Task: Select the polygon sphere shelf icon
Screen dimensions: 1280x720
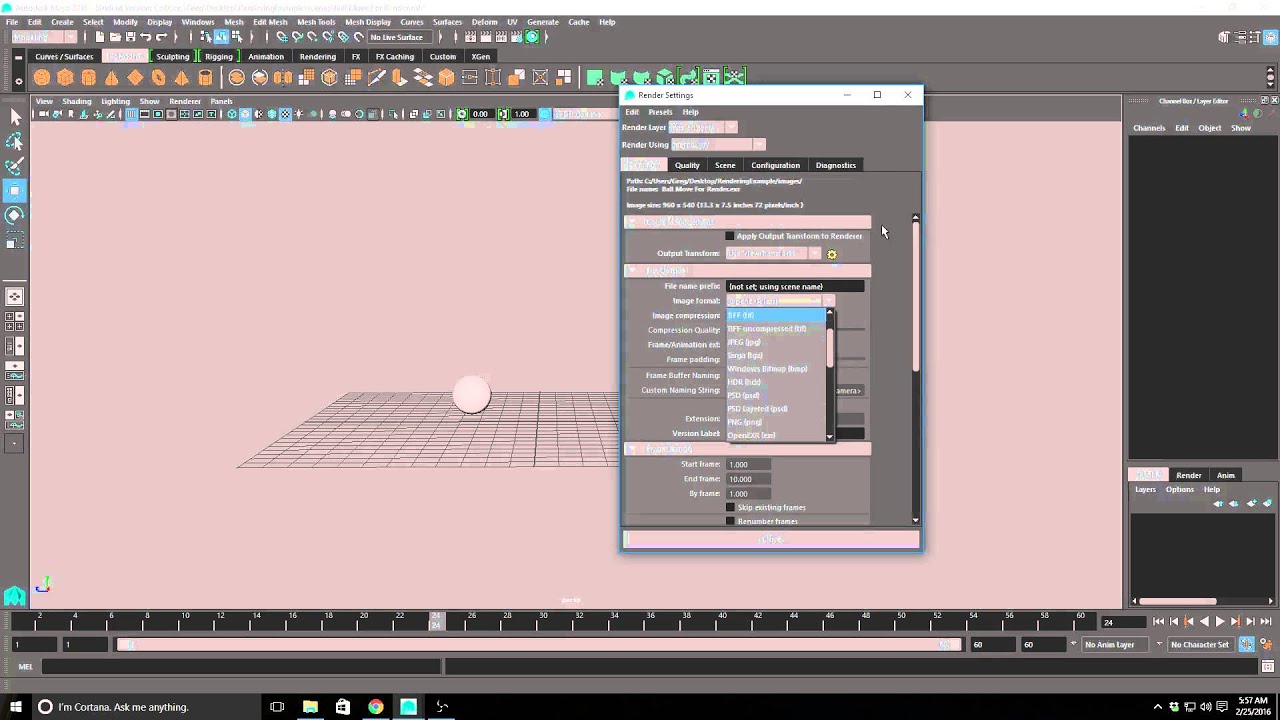Action: (42, 77)
